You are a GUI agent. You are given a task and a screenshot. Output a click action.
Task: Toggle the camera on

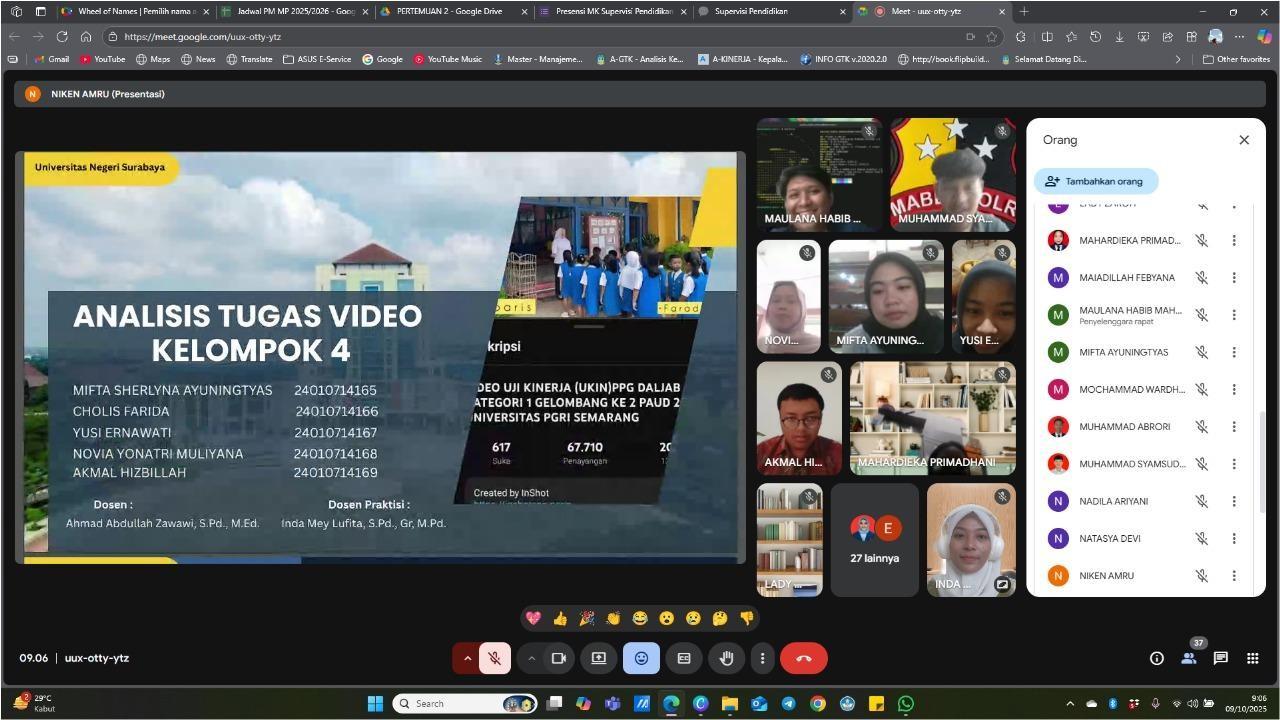(559, 658)
